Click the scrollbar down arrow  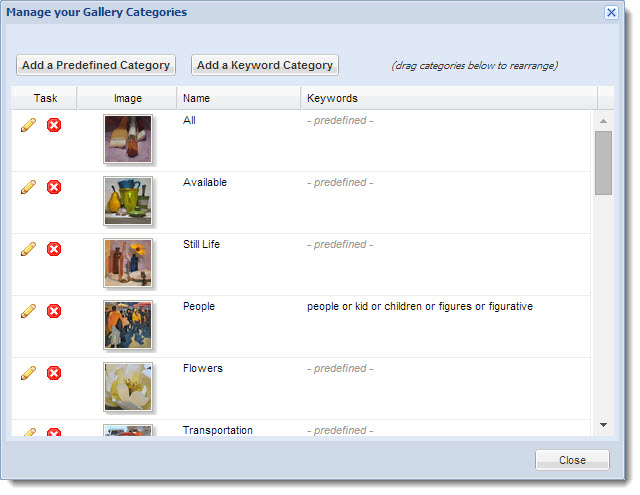click(x=603, y=425)
